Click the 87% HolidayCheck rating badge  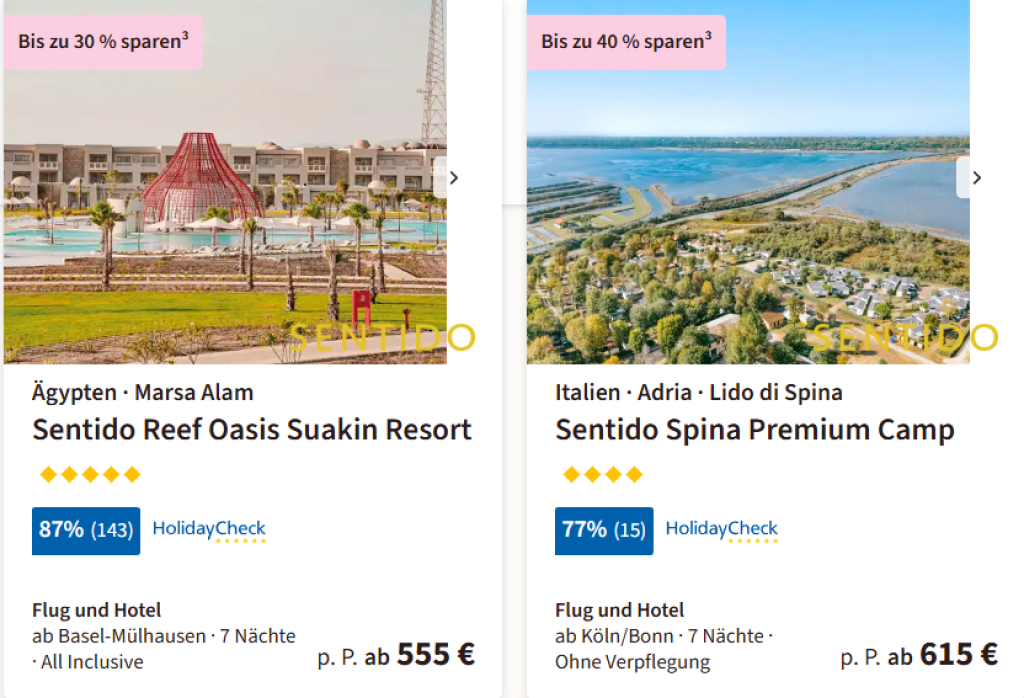click(x=86, y=530)
